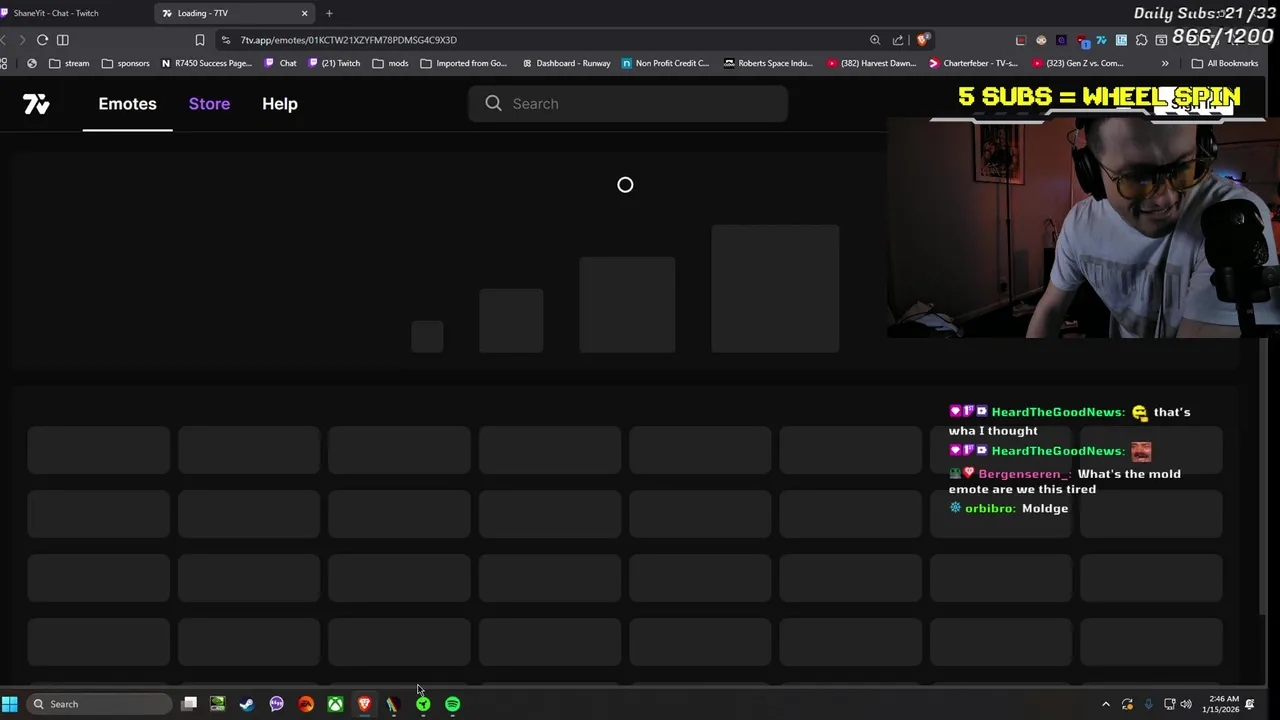1280x720 pixels.
Task: Open the page zoom control icon
Action: coord(875,40)
